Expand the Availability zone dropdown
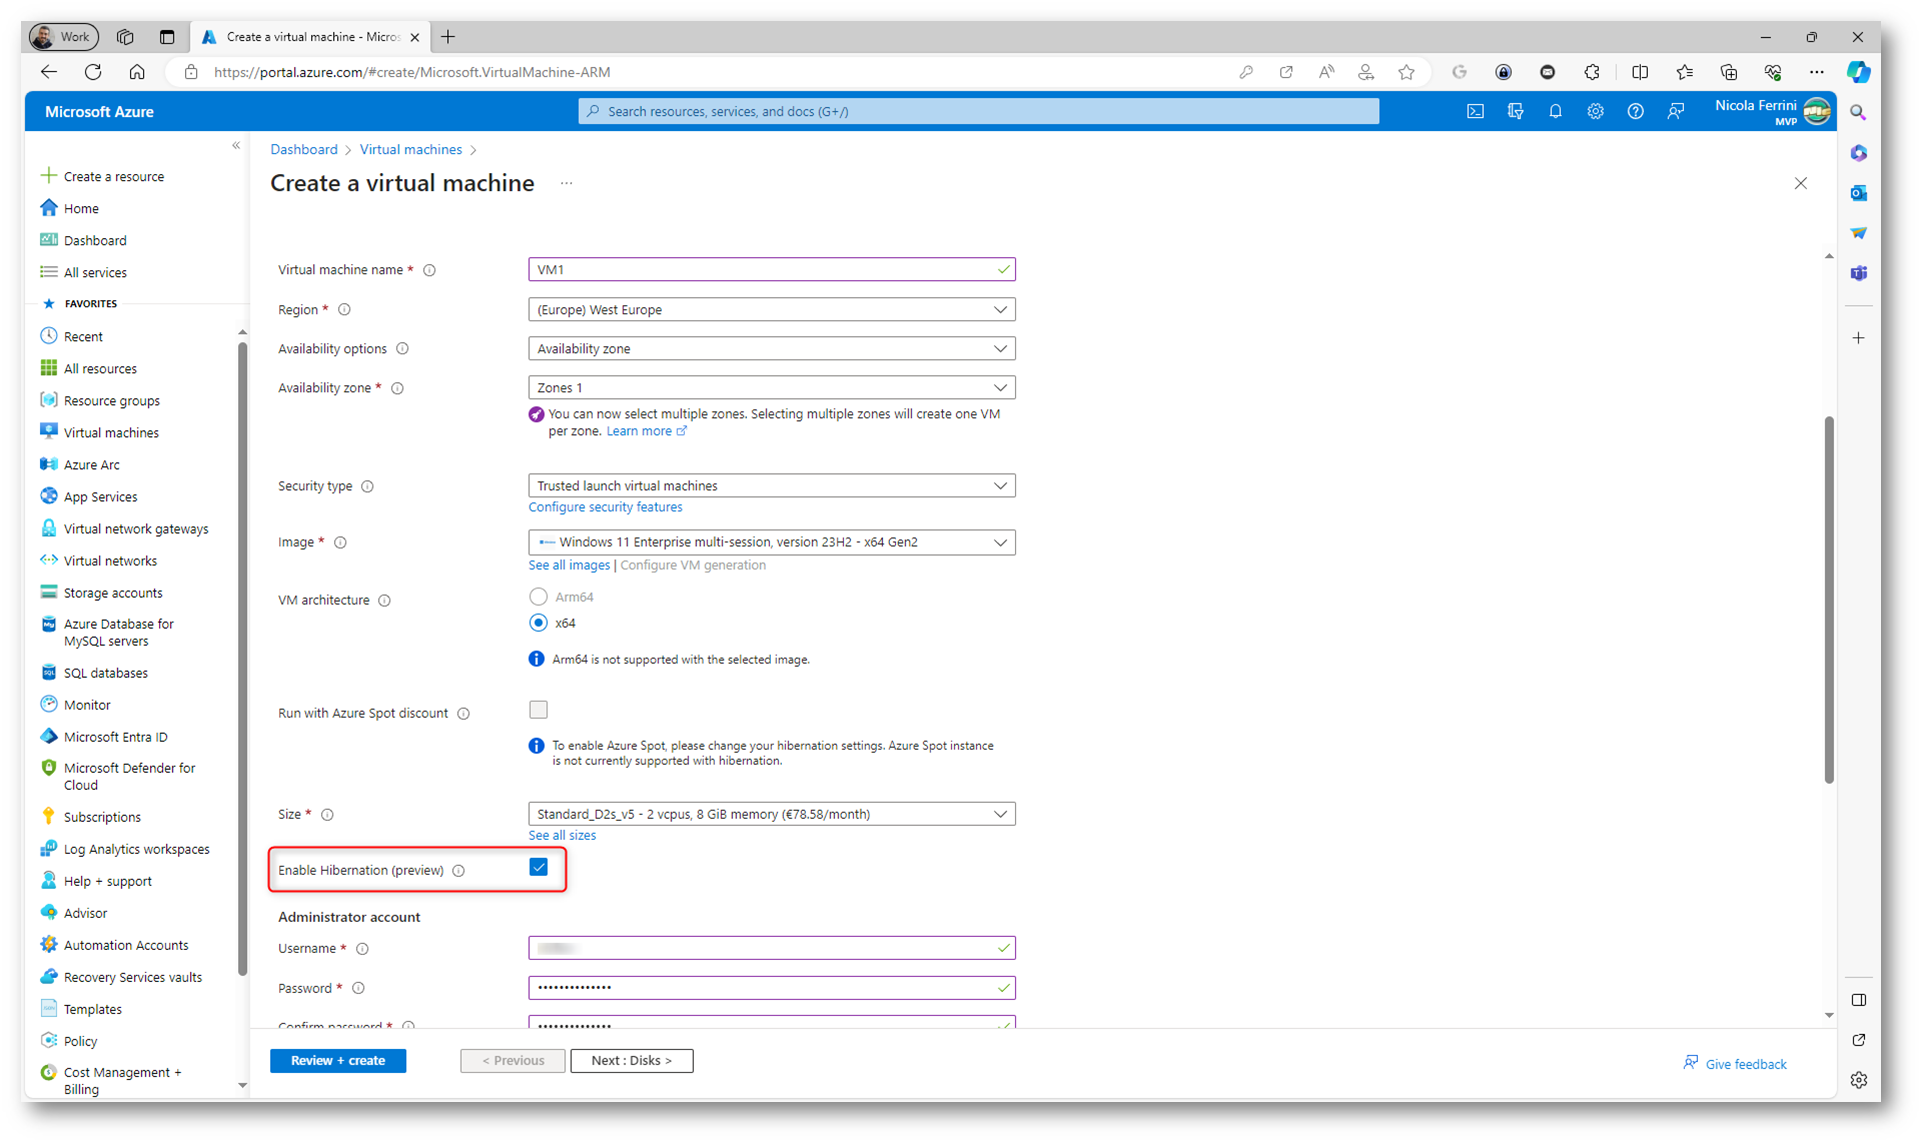The width and height of the screenshot is (1923, 1144). pyautogui.click(x=771, y=388)
